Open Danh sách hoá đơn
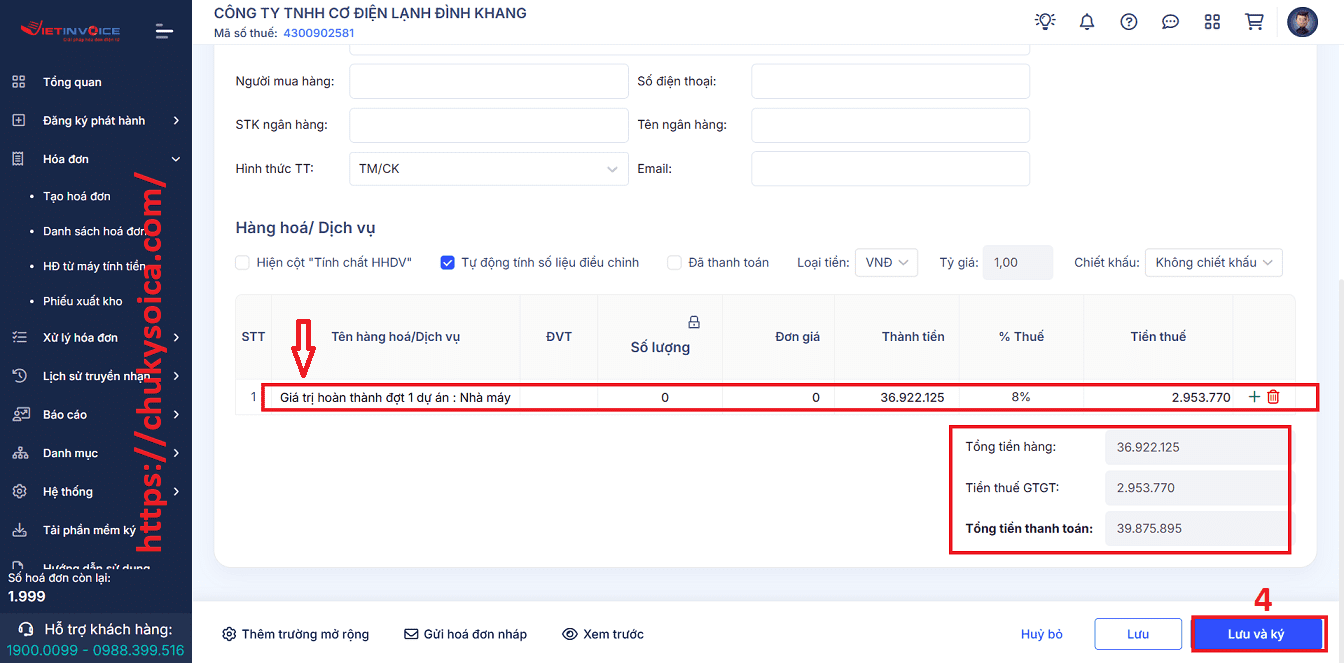 pos(94,231)
